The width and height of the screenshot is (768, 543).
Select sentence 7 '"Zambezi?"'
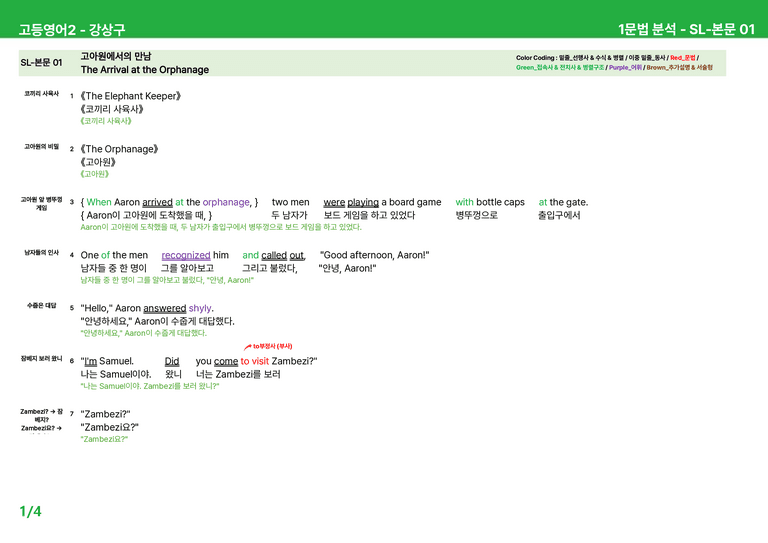[105, 414]
